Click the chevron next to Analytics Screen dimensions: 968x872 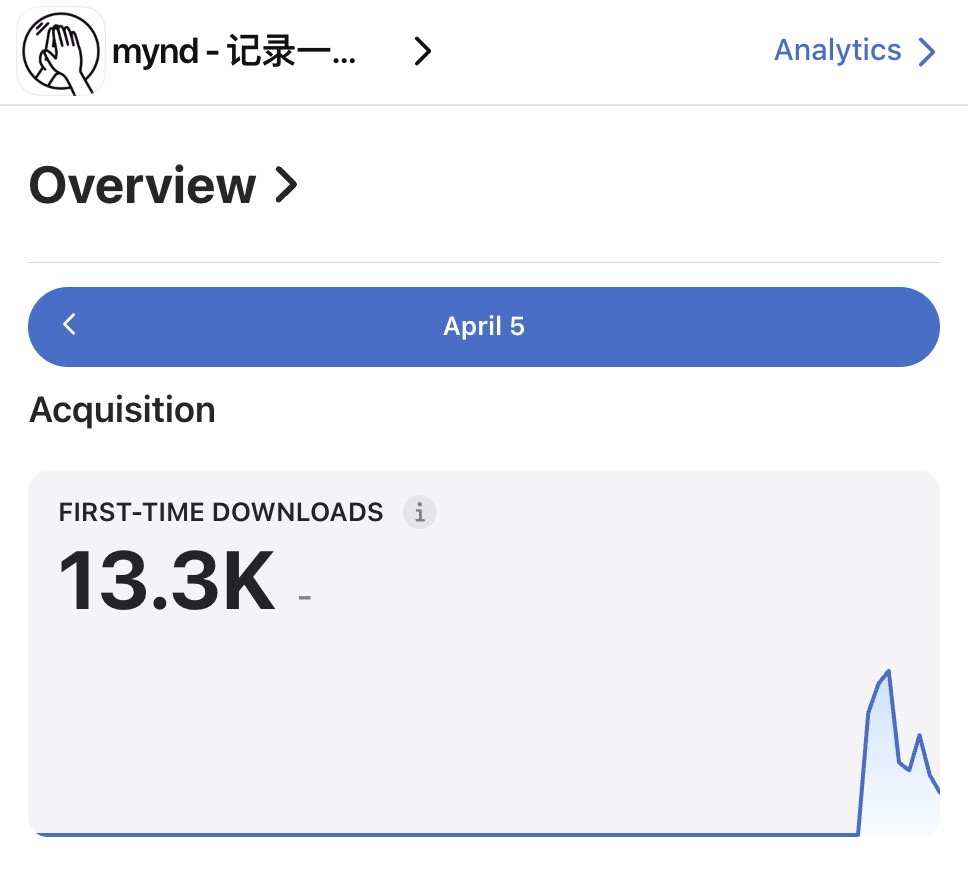pos(927,52)
